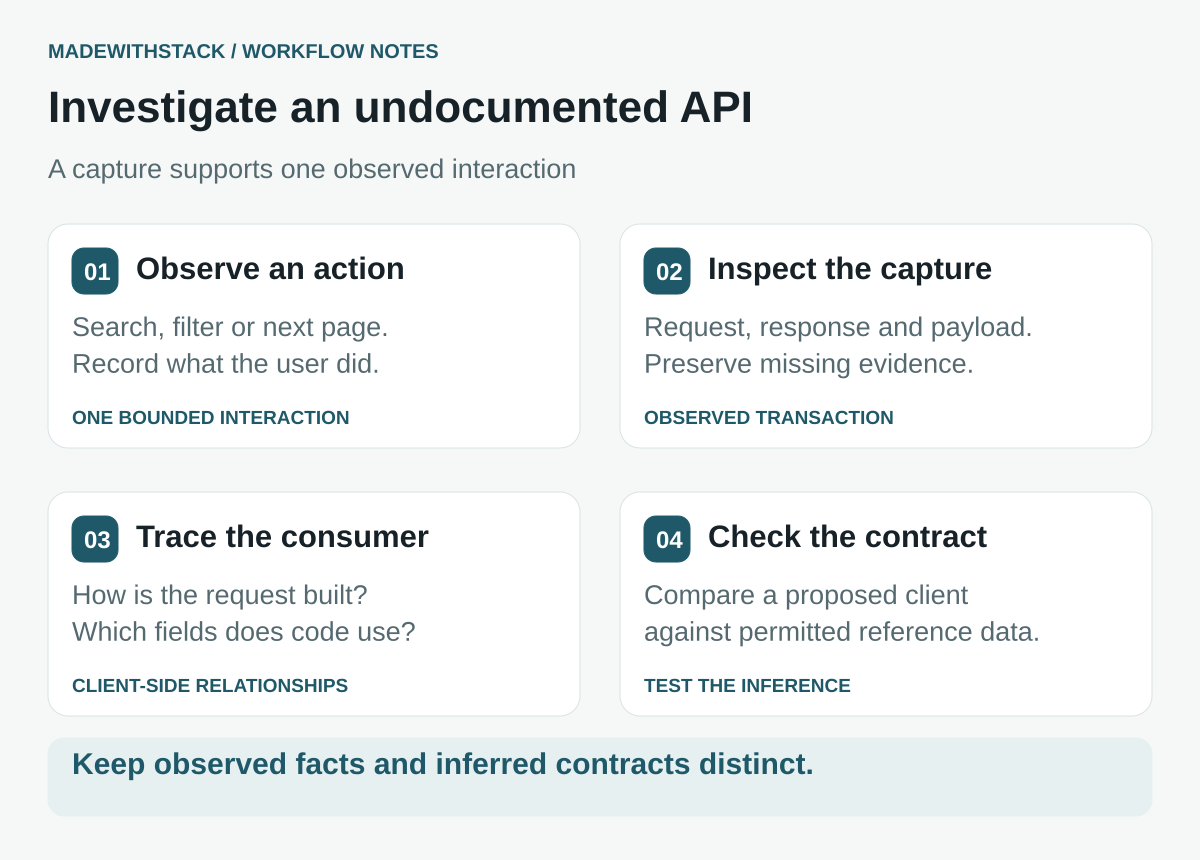Click the 'Investigate an undocumented API' title
Image resolution: width=1200 pixels, height=860 pixels.
click(400, 108)
